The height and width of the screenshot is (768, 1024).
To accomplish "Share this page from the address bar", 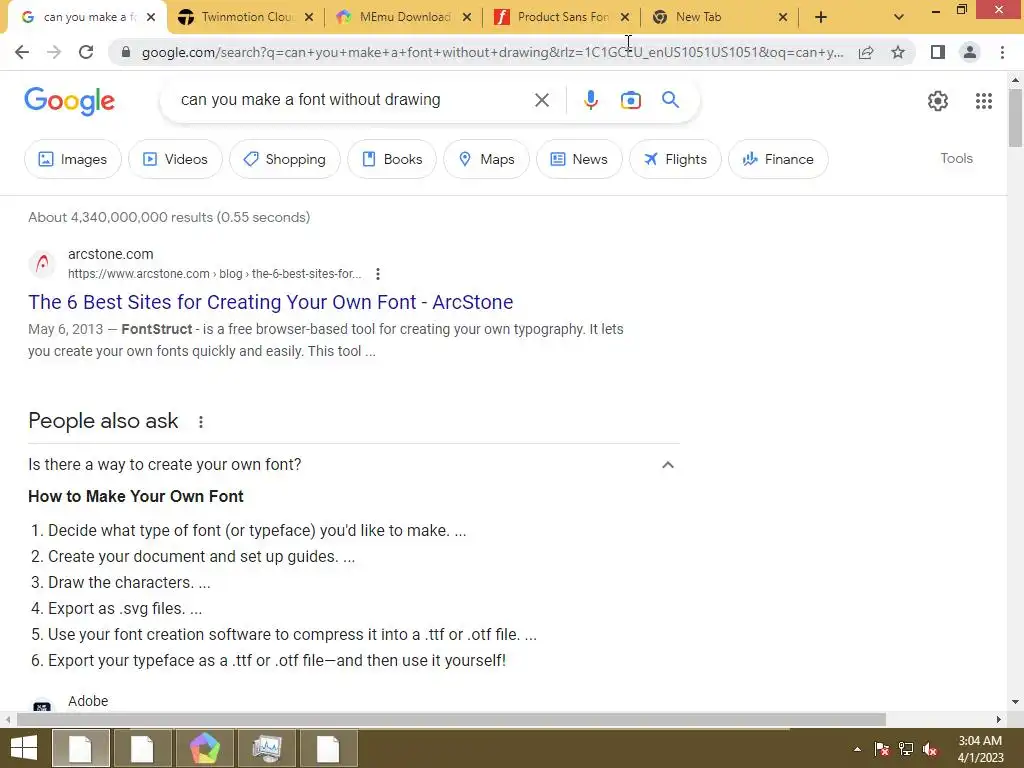I will click(866, 52).
